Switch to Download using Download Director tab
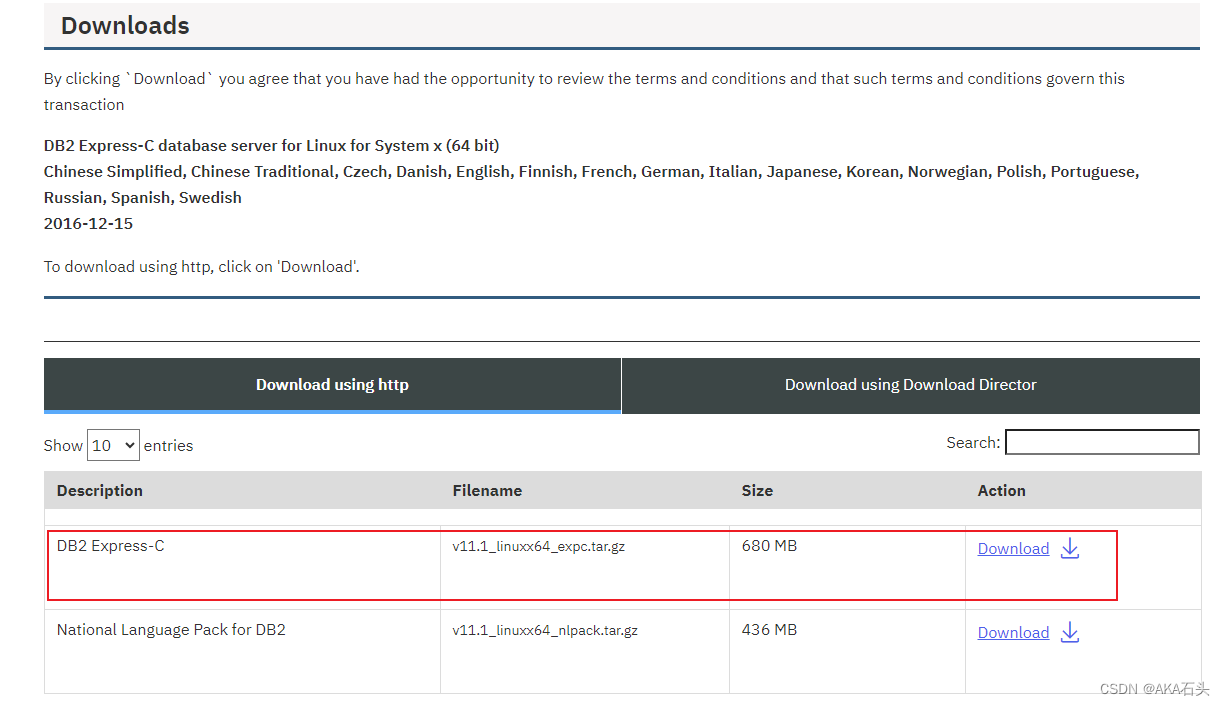 911,385
